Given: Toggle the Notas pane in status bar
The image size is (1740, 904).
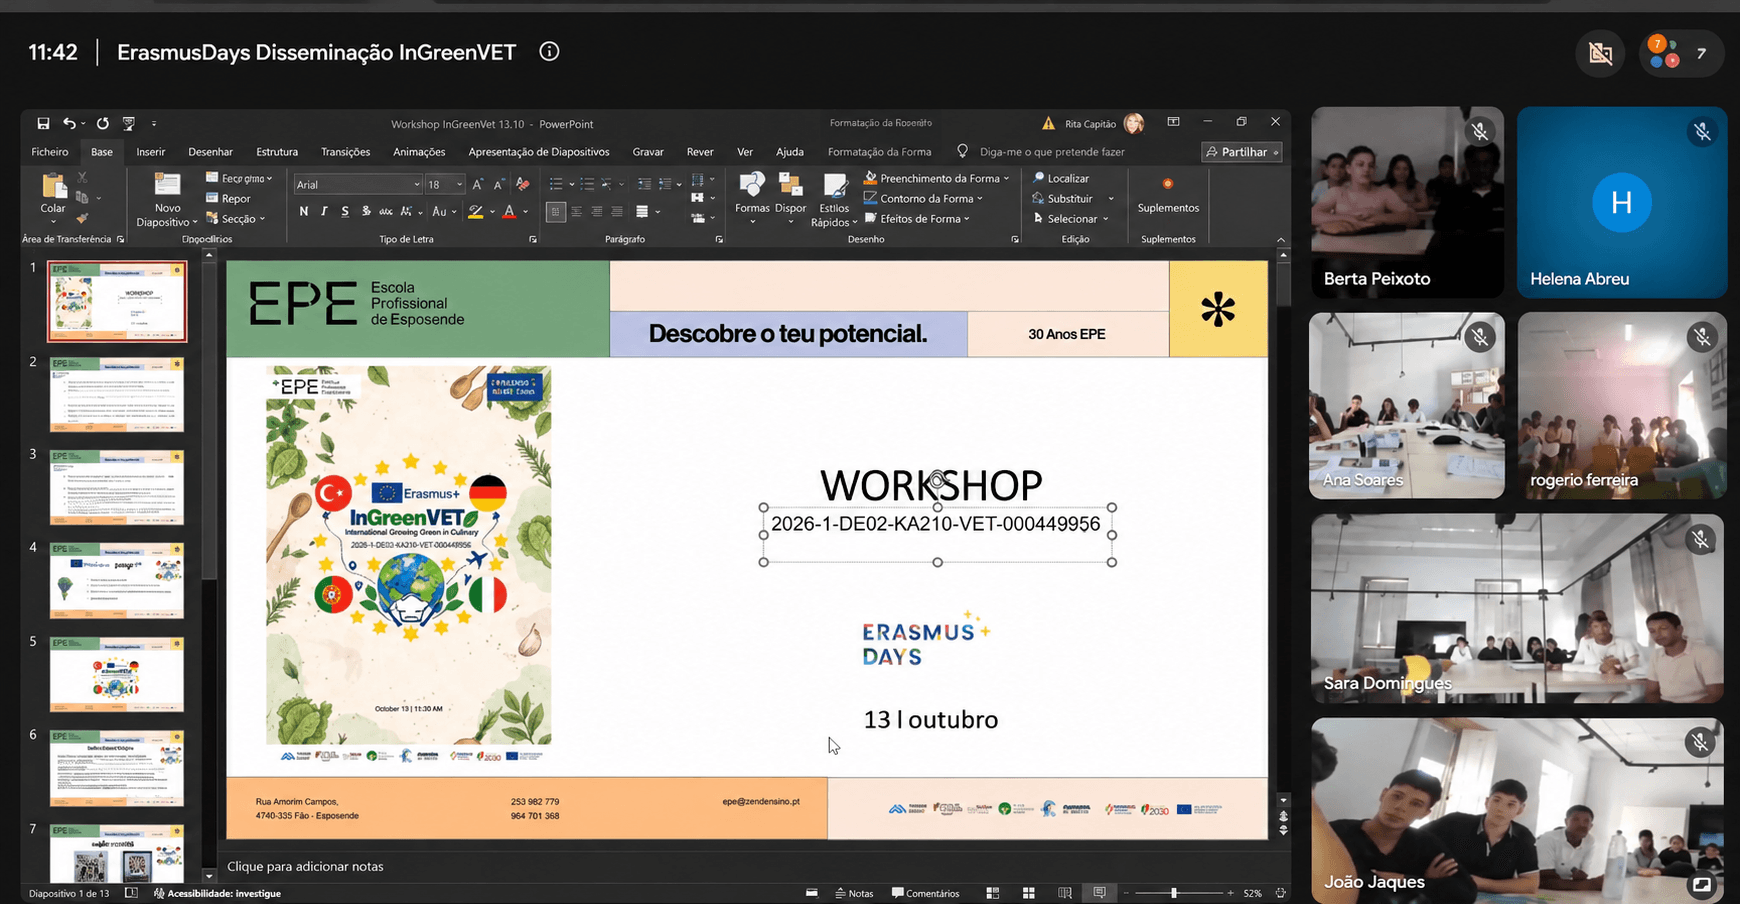Looking at the screenshot, I should [x=854, y=893].
